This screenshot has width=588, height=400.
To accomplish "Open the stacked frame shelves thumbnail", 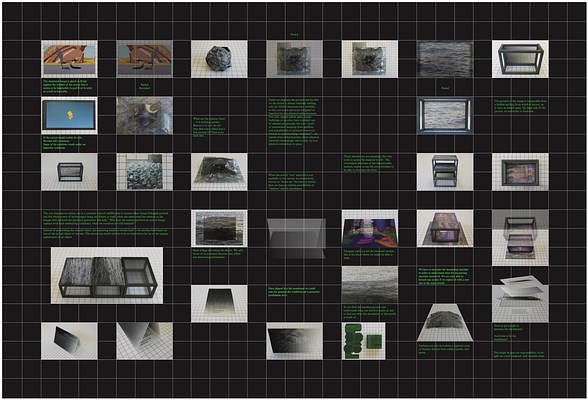I will click(x=445, y=172).
